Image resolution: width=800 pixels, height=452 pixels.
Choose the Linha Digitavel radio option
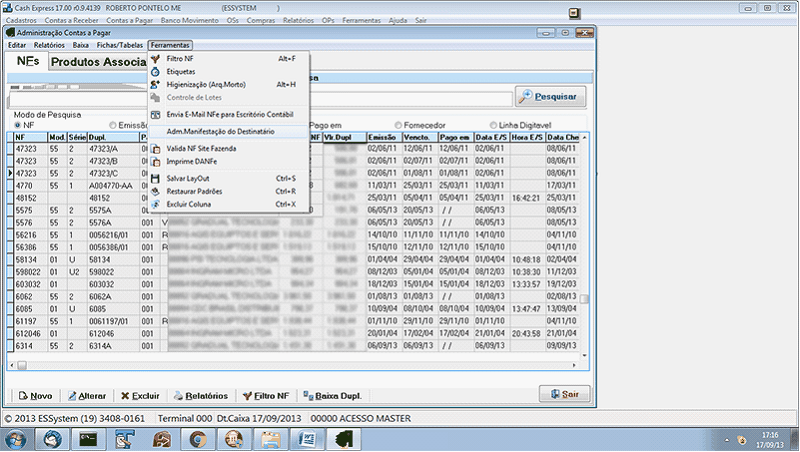tap(492, 125)
